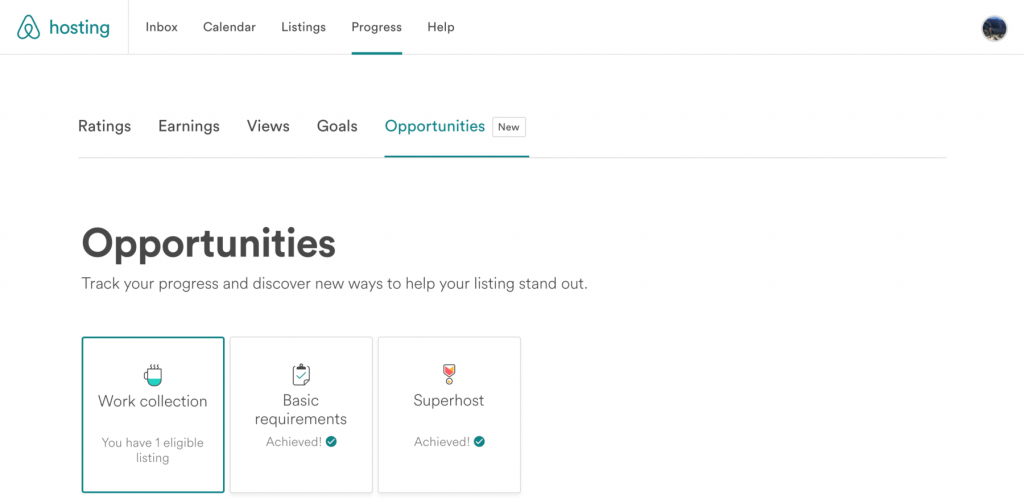Switch to the Ratings tab

[104, 126]
